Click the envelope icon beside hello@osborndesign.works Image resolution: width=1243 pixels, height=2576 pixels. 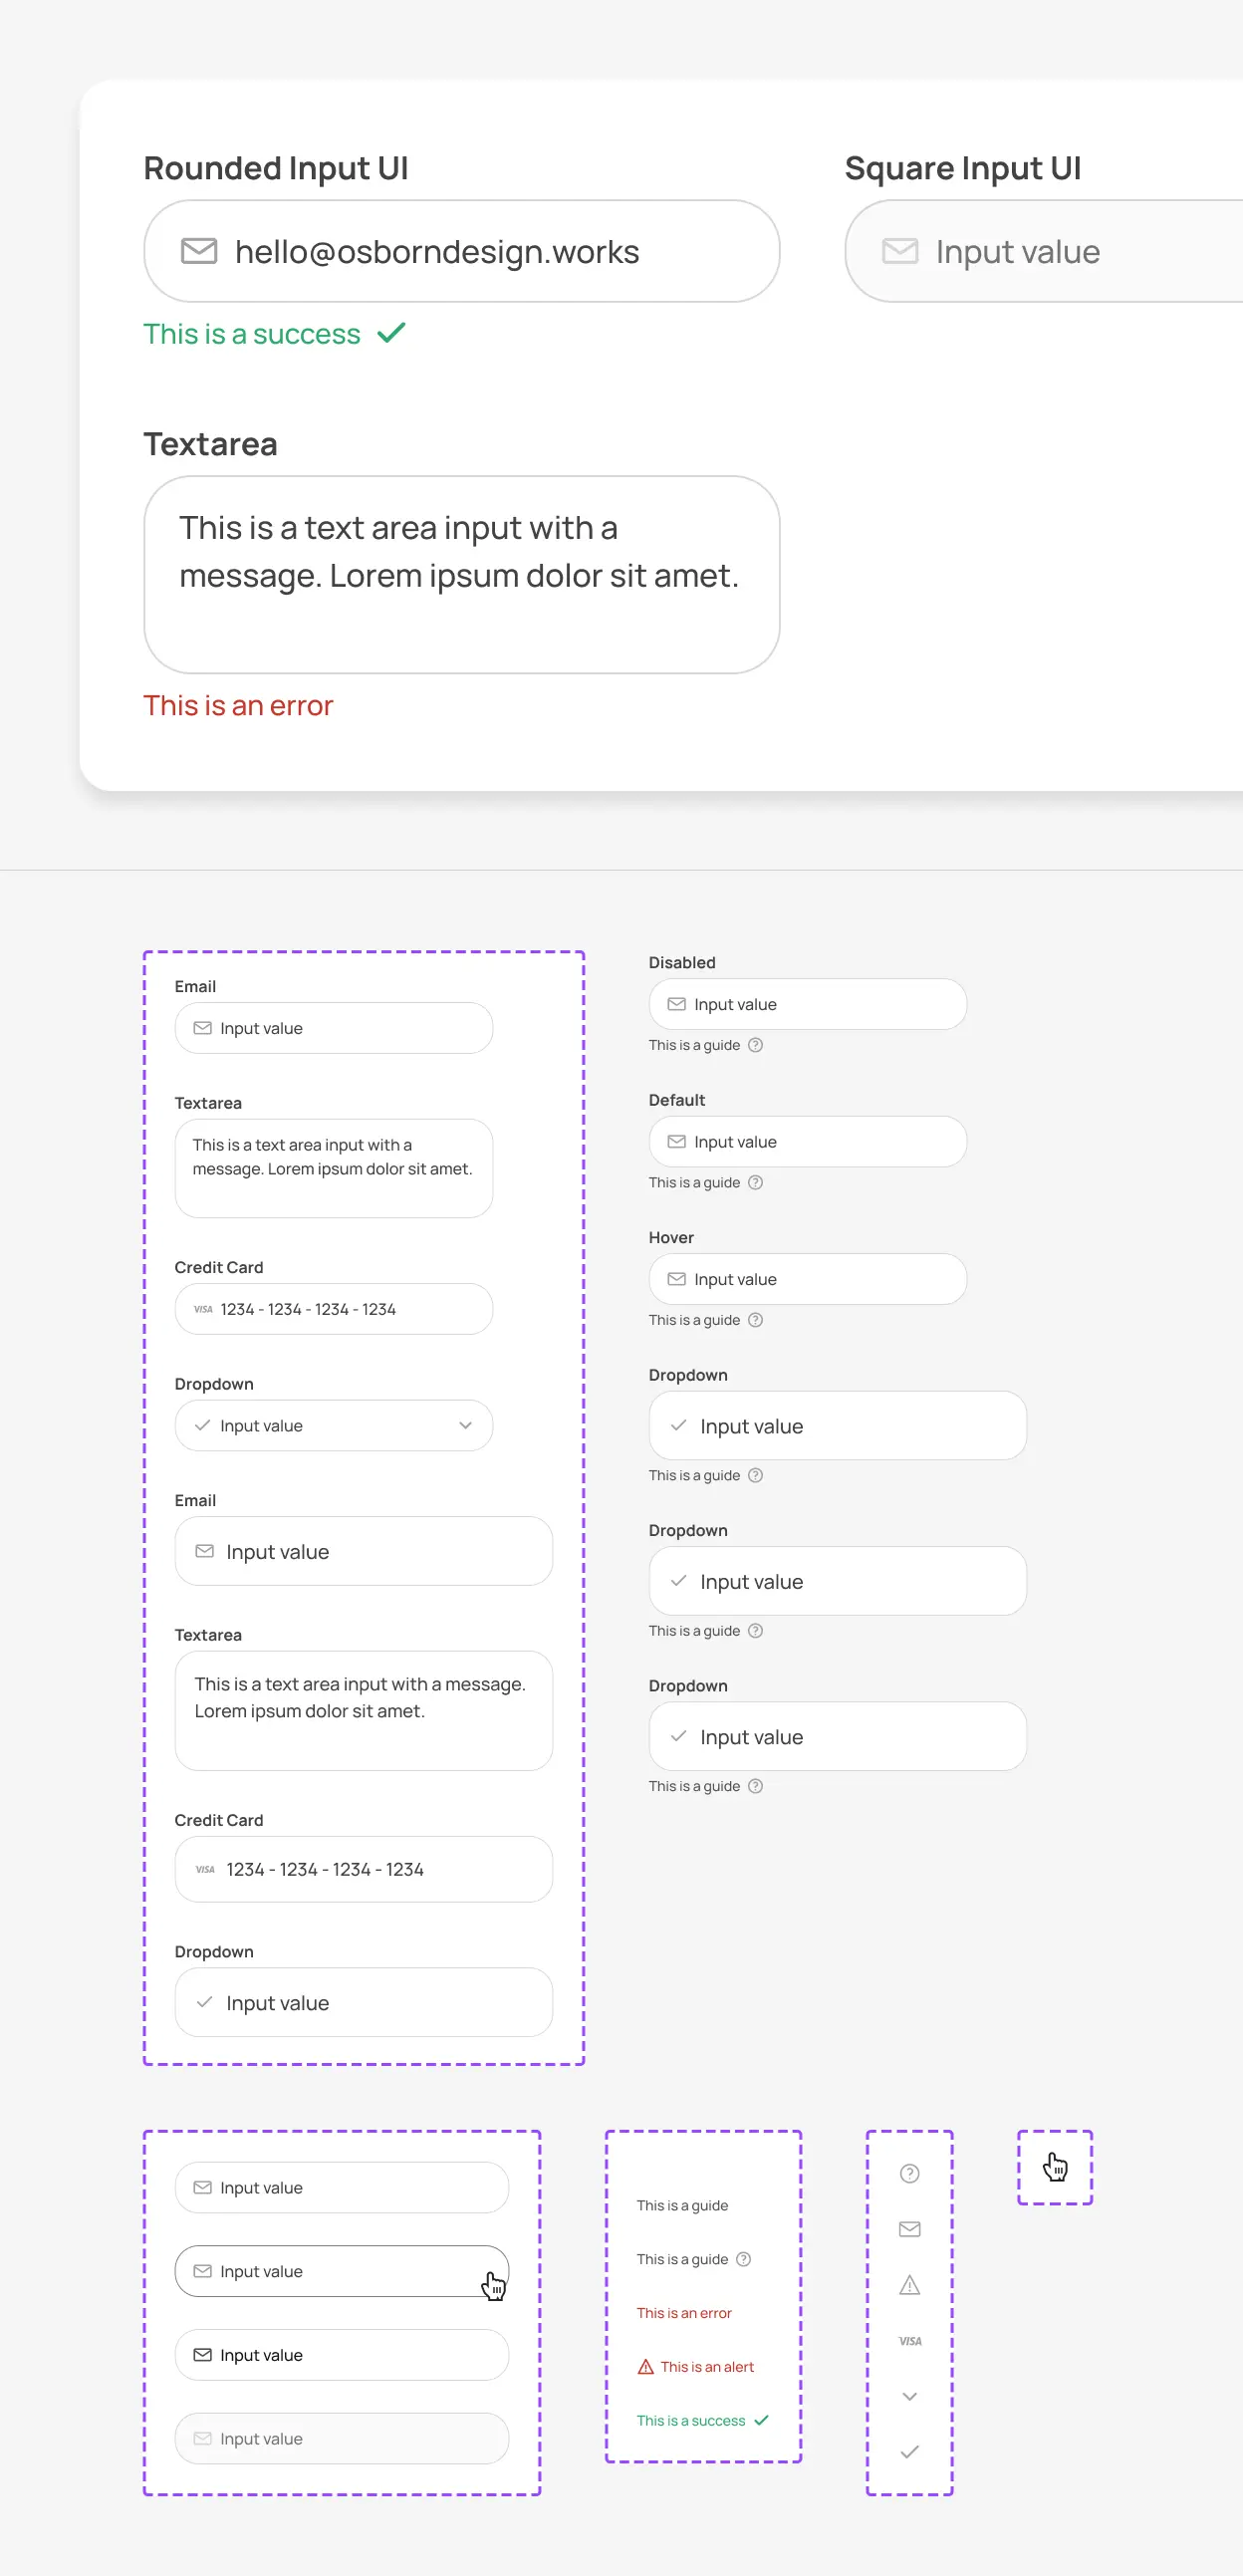coord(198,251)
